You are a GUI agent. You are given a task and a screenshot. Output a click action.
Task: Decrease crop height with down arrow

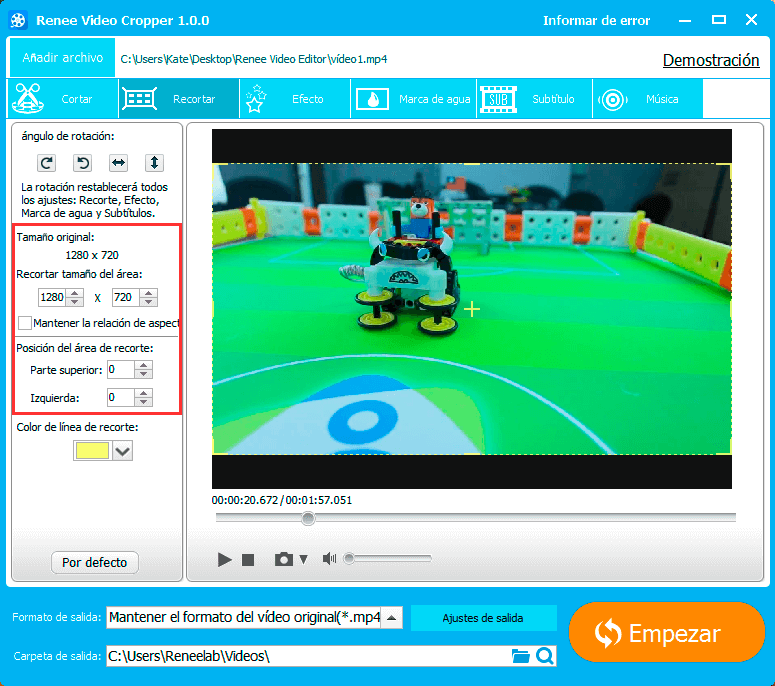click(x=149, y=301)
